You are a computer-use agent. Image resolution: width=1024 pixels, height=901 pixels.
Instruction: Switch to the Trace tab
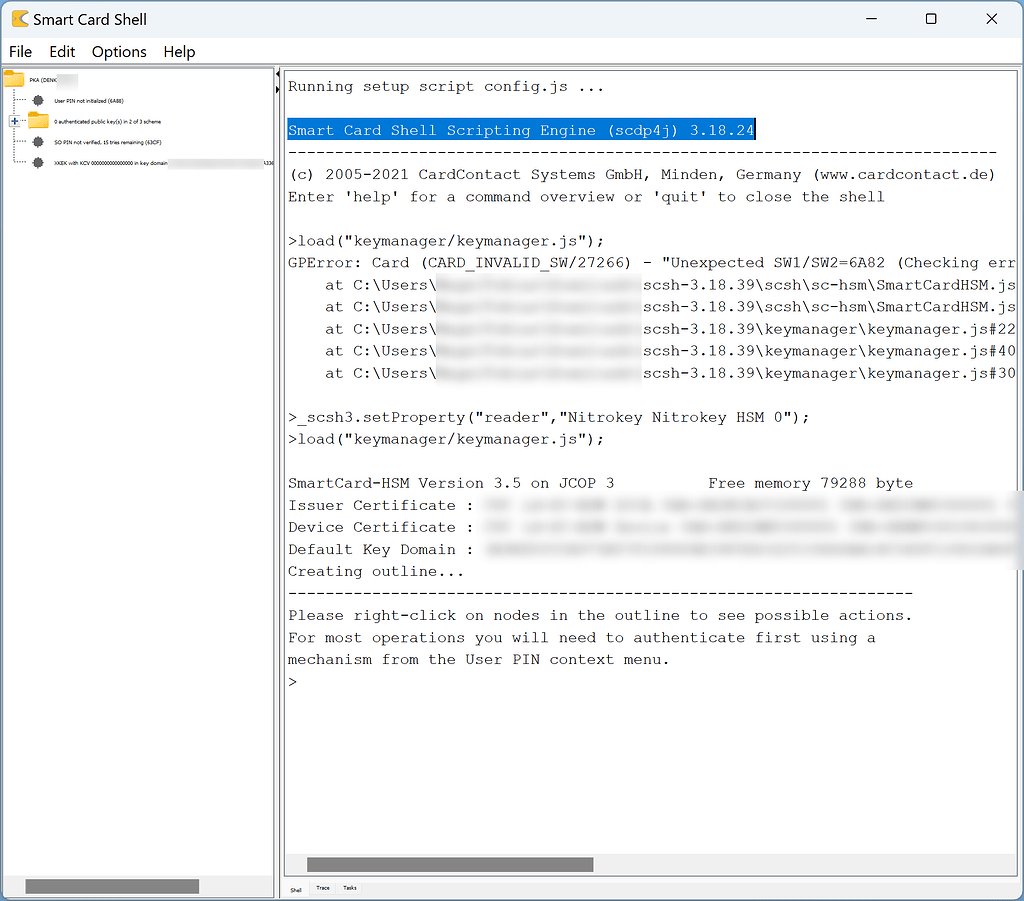(322, 888)
